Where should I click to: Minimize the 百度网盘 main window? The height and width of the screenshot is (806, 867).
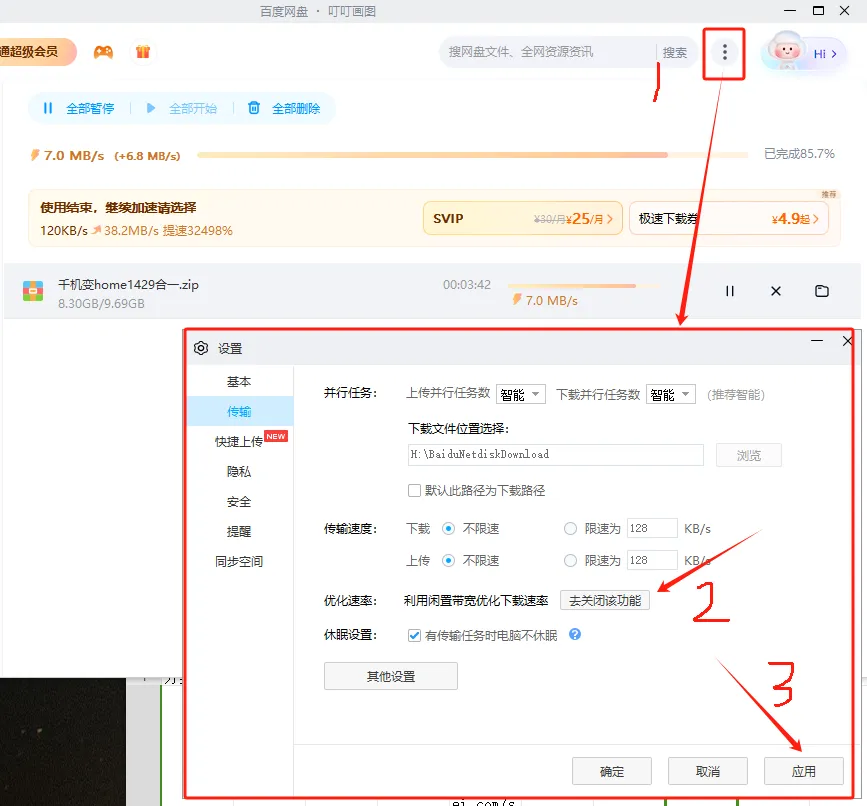(x=790, y=11)
